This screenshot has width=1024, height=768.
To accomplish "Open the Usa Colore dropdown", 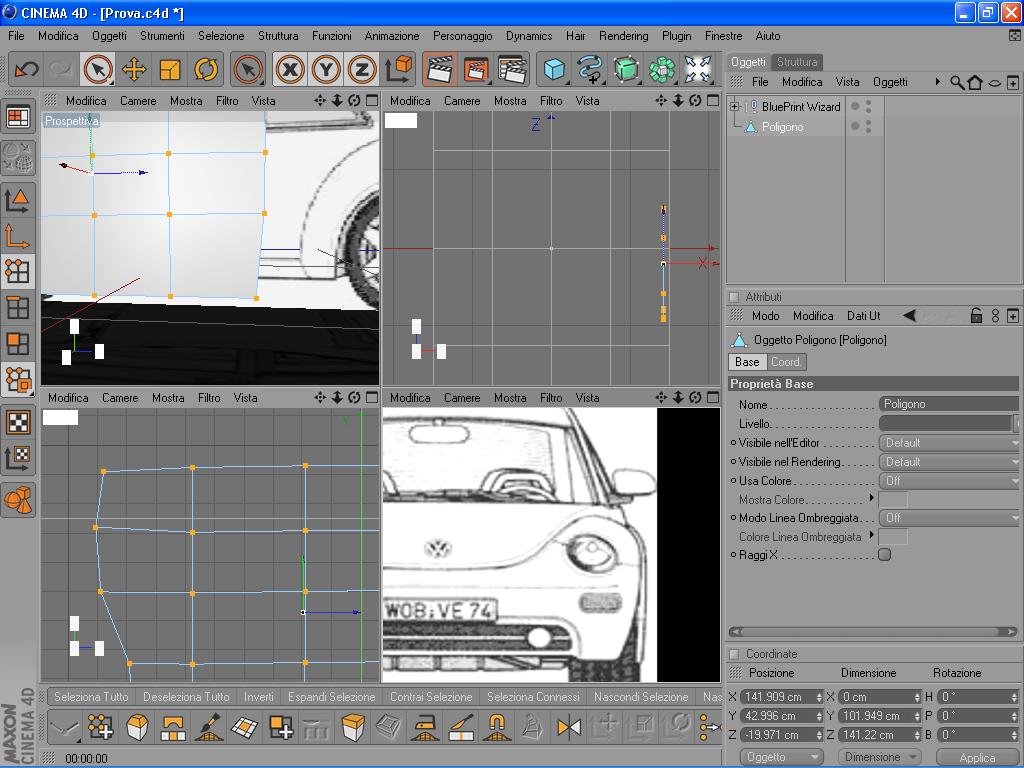I will (948, 481).
